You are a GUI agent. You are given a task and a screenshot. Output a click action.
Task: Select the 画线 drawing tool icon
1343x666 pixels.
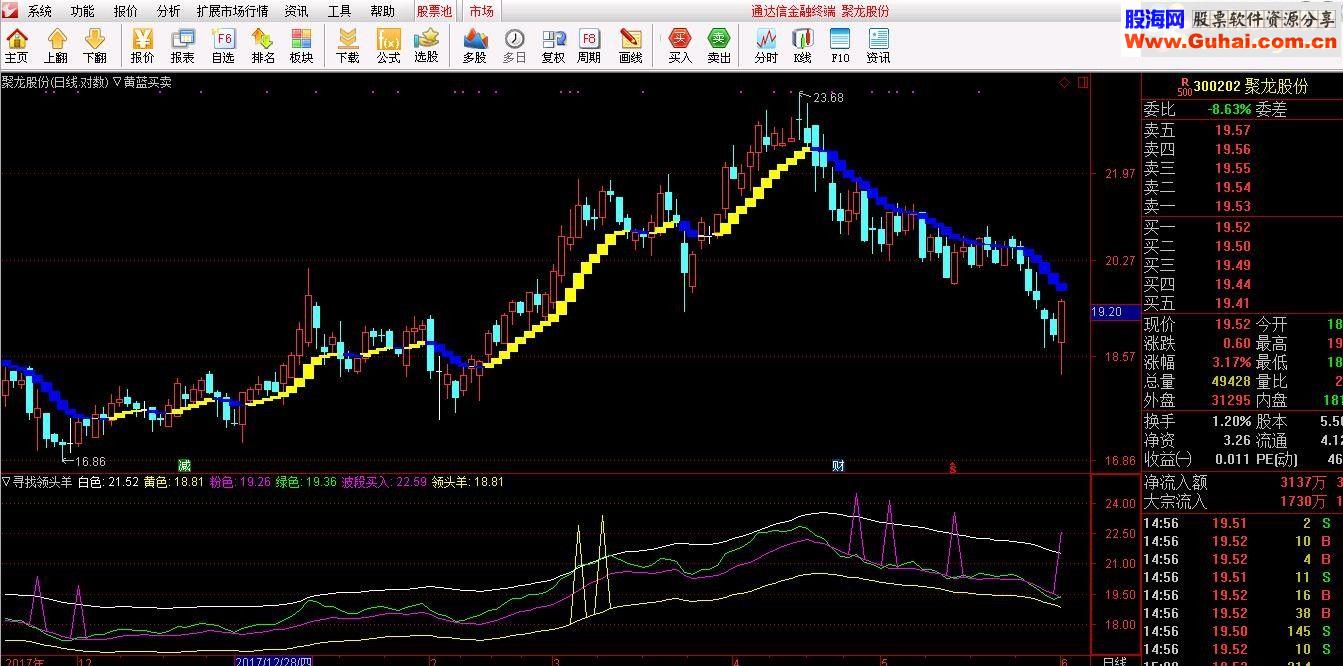[x=631, y=46]
